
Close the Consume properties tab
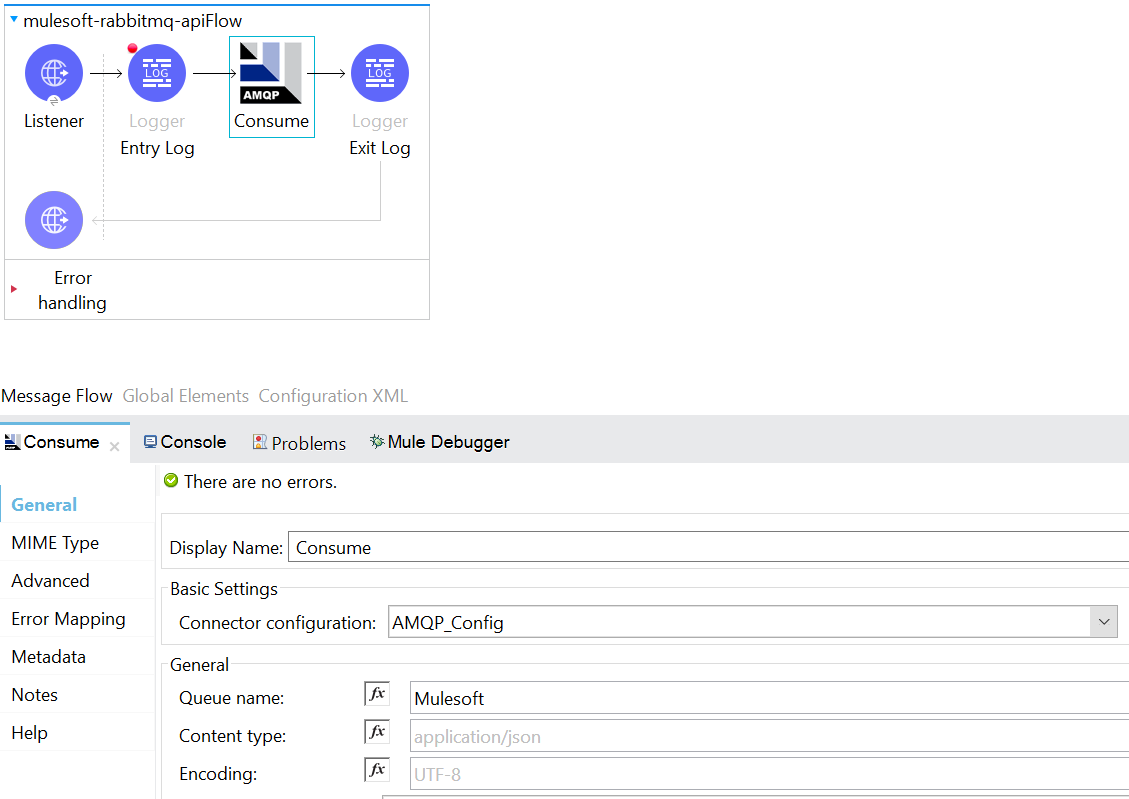click(114, 447)
